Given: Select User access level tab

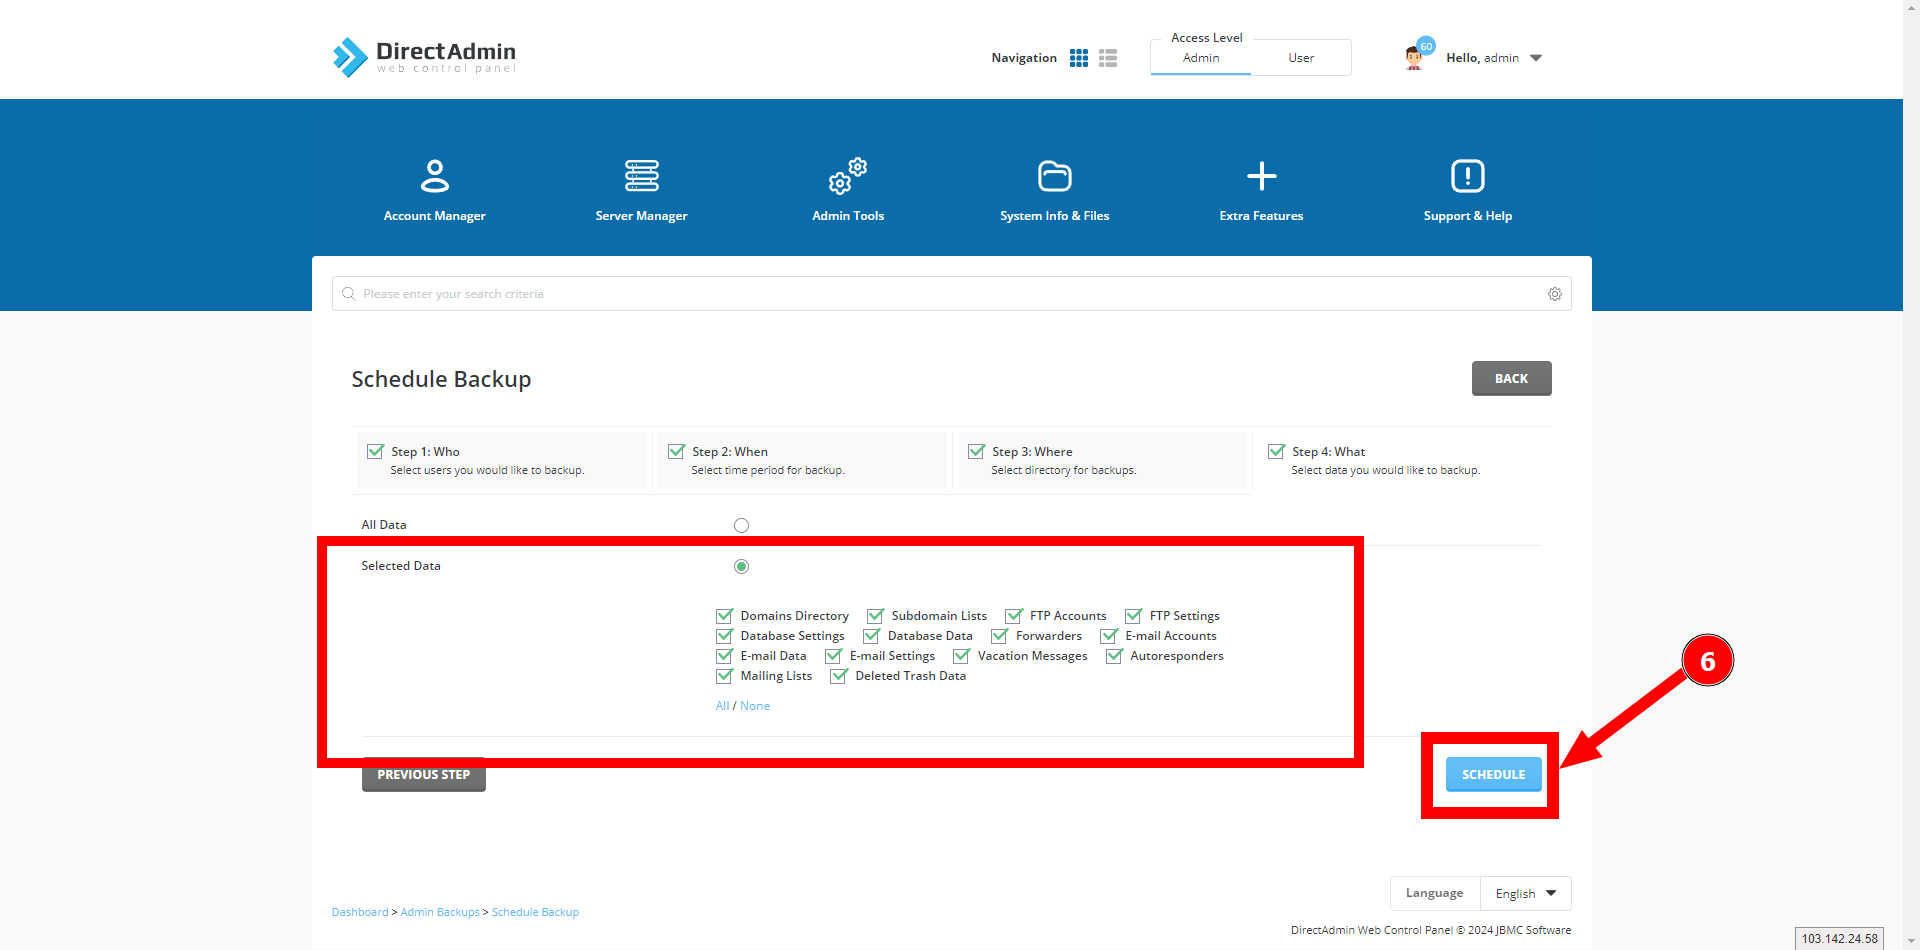Looking at the screenshot, I should [1301, 58].
